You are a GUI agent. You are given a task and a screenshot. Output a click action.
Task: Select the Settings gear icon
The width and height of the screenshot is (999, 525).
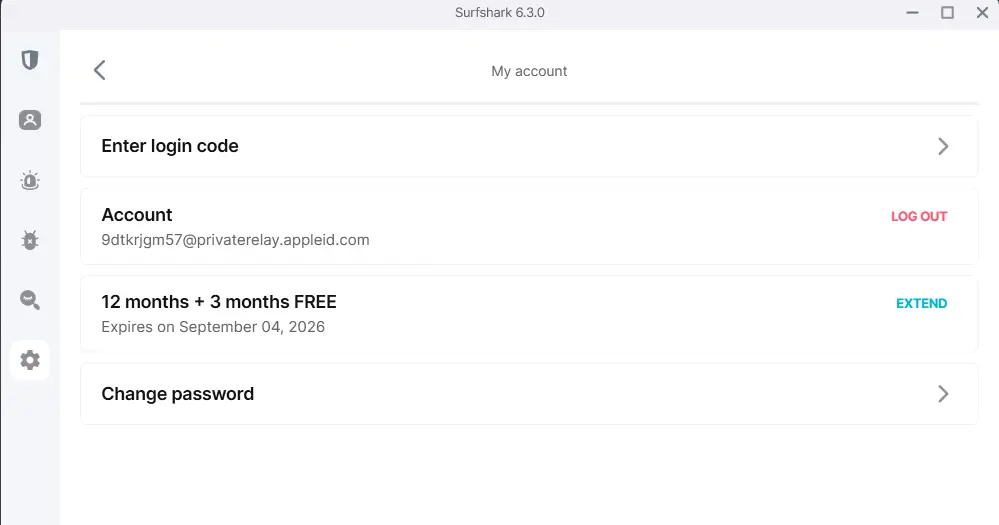[30, 360]
